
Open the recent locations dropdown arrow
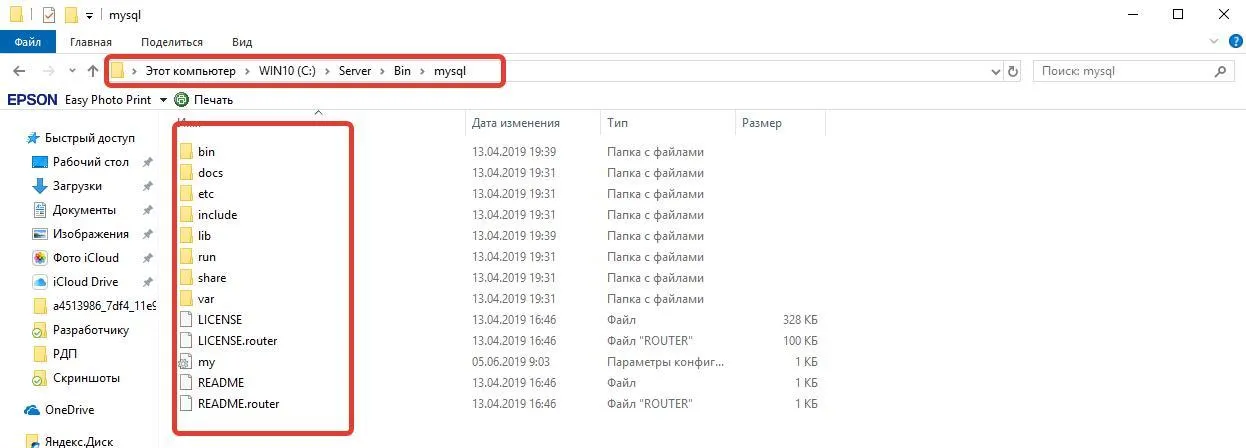[x=71, y=72]
